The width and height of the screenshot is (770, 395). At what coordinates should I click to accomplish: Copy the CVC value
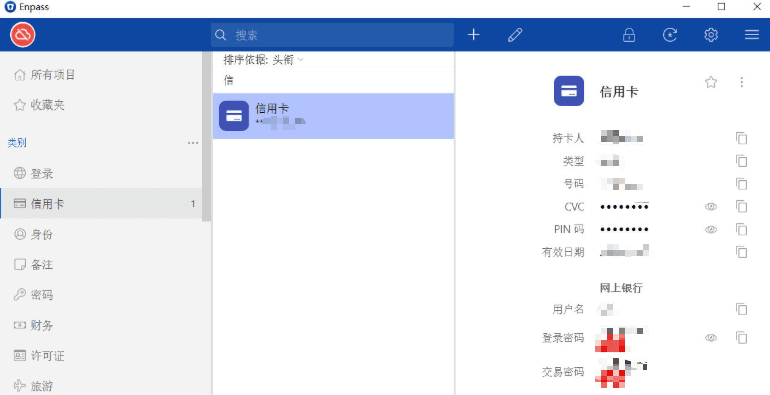point(742,207)
